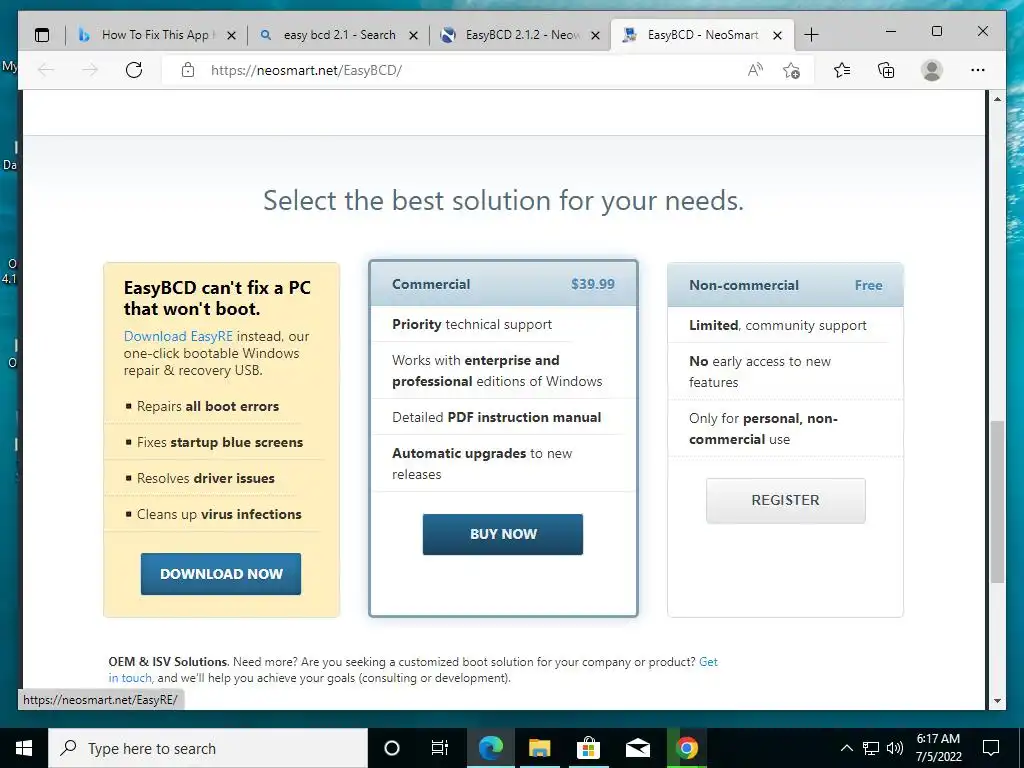Click the browser Forward arrow

coord(90,70)
